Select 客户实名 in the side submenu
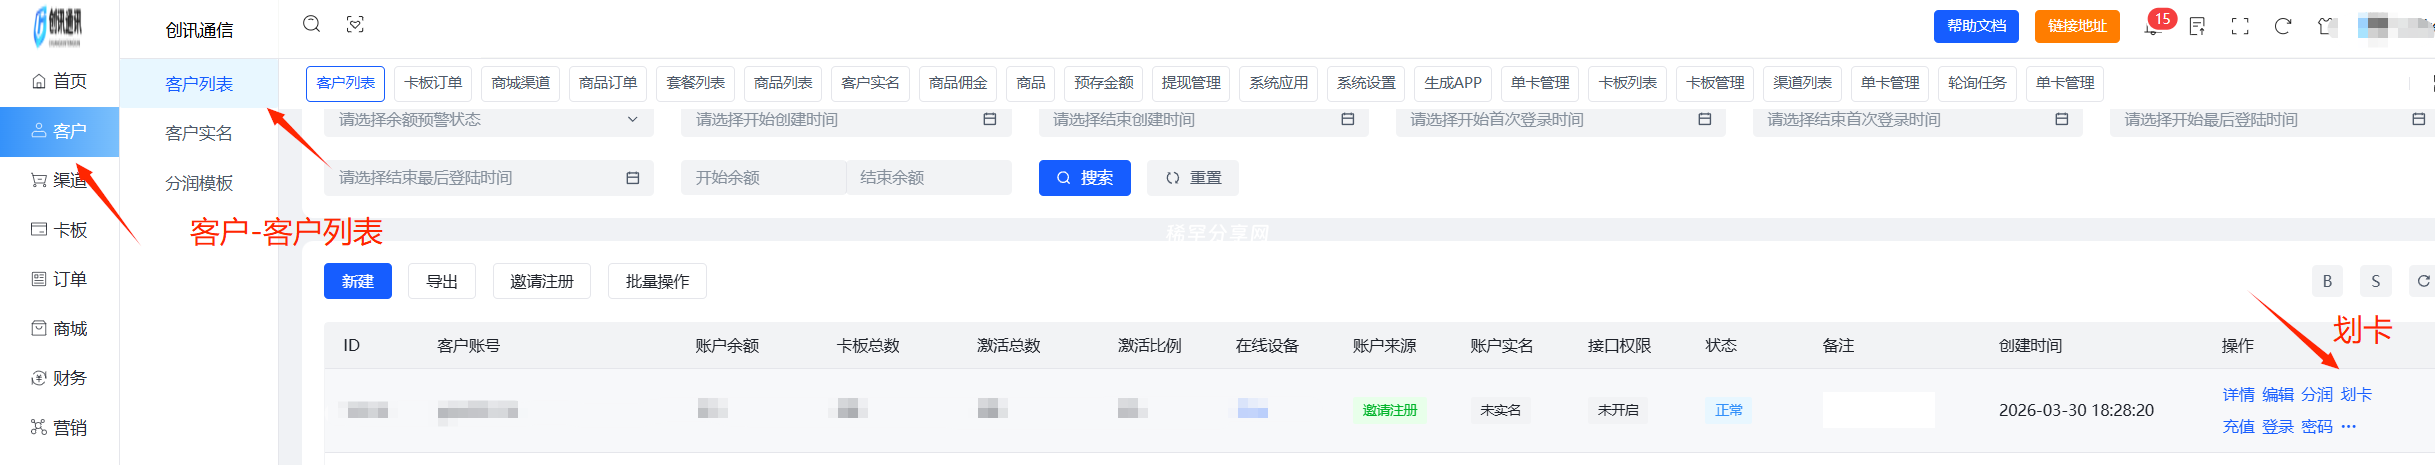The width and height of the screenshot is (2435, 465). point(199,133)
